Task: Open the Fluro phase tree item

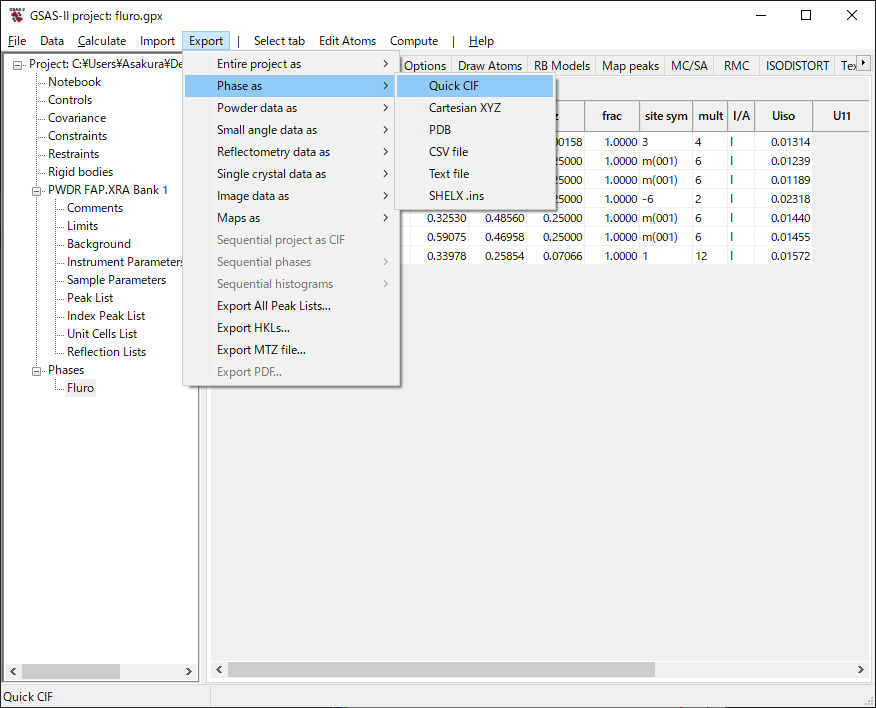Action: click(80, 388)
